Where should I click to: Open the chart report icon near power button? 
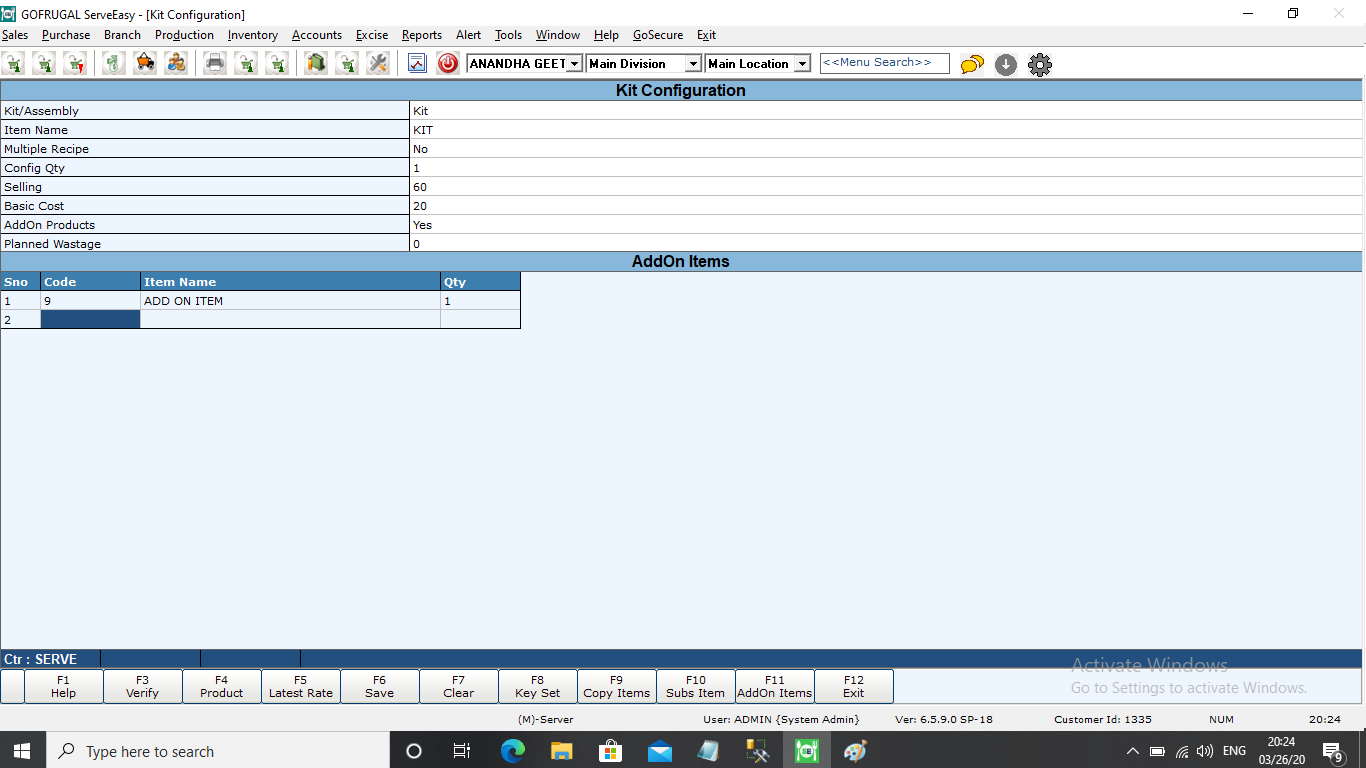417,63
